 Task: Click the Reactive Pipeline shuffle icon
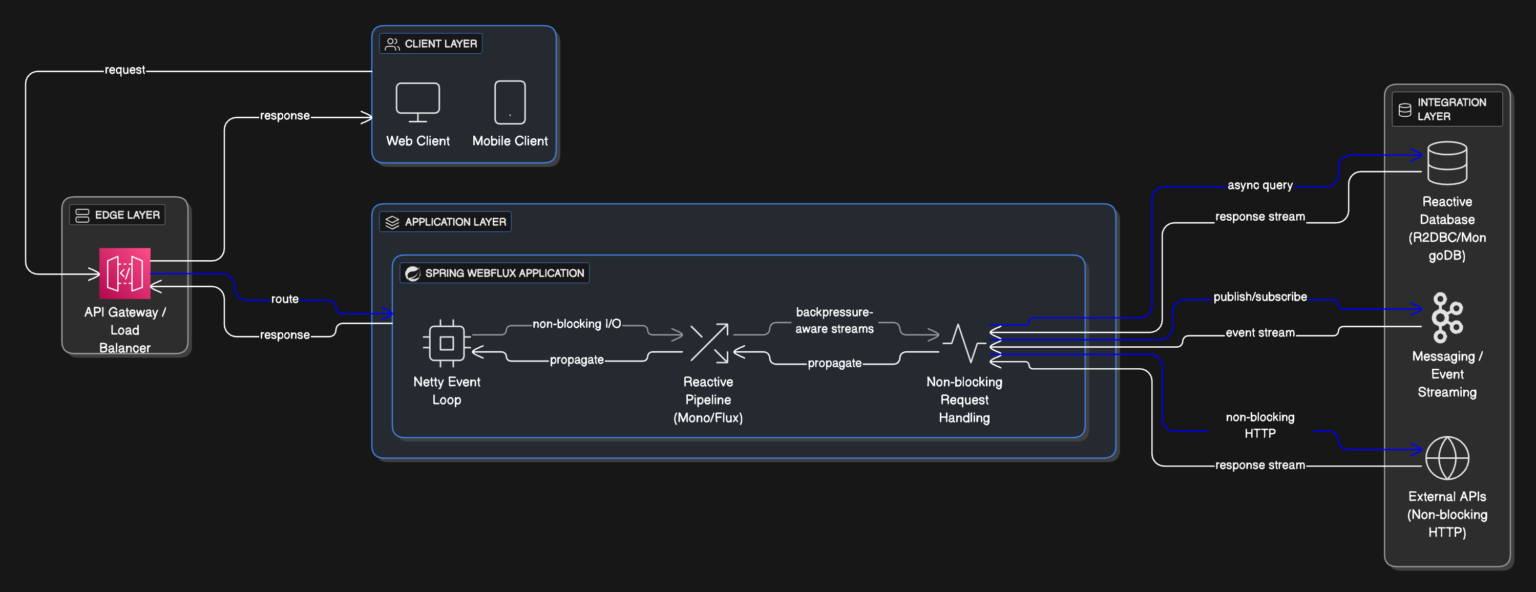708,343
